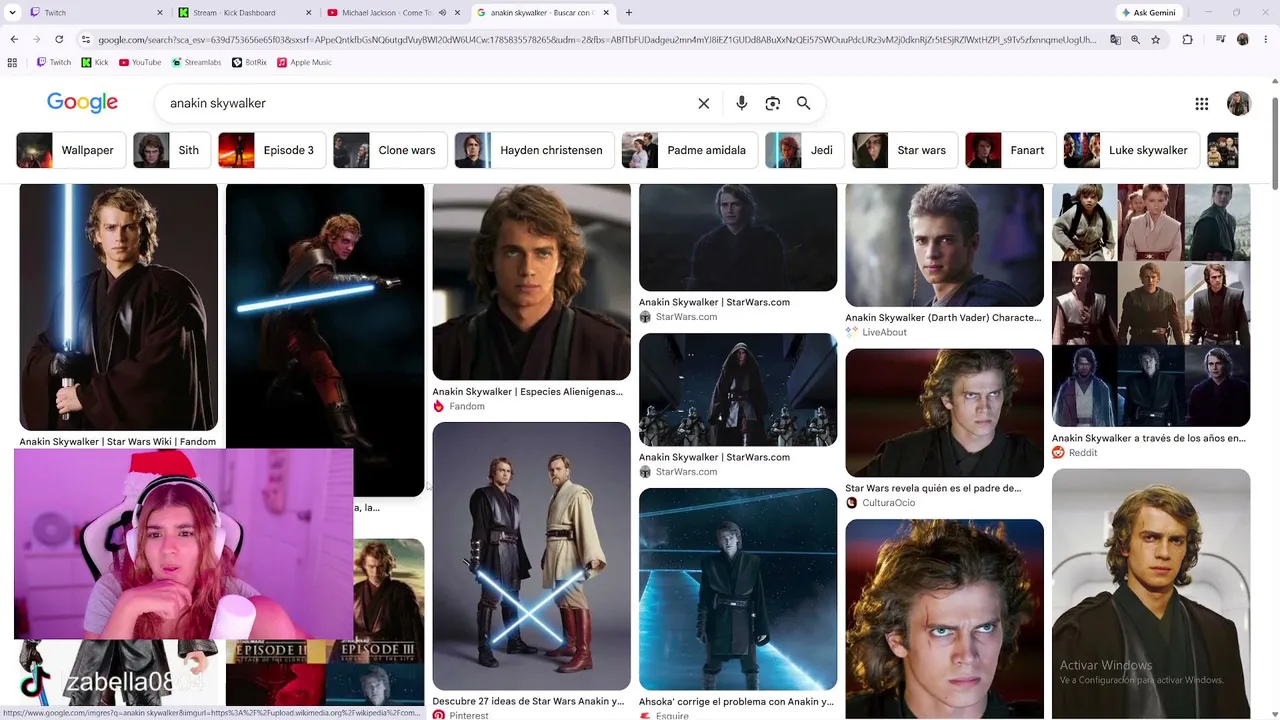Reload the current page

[x=59, y=40]
